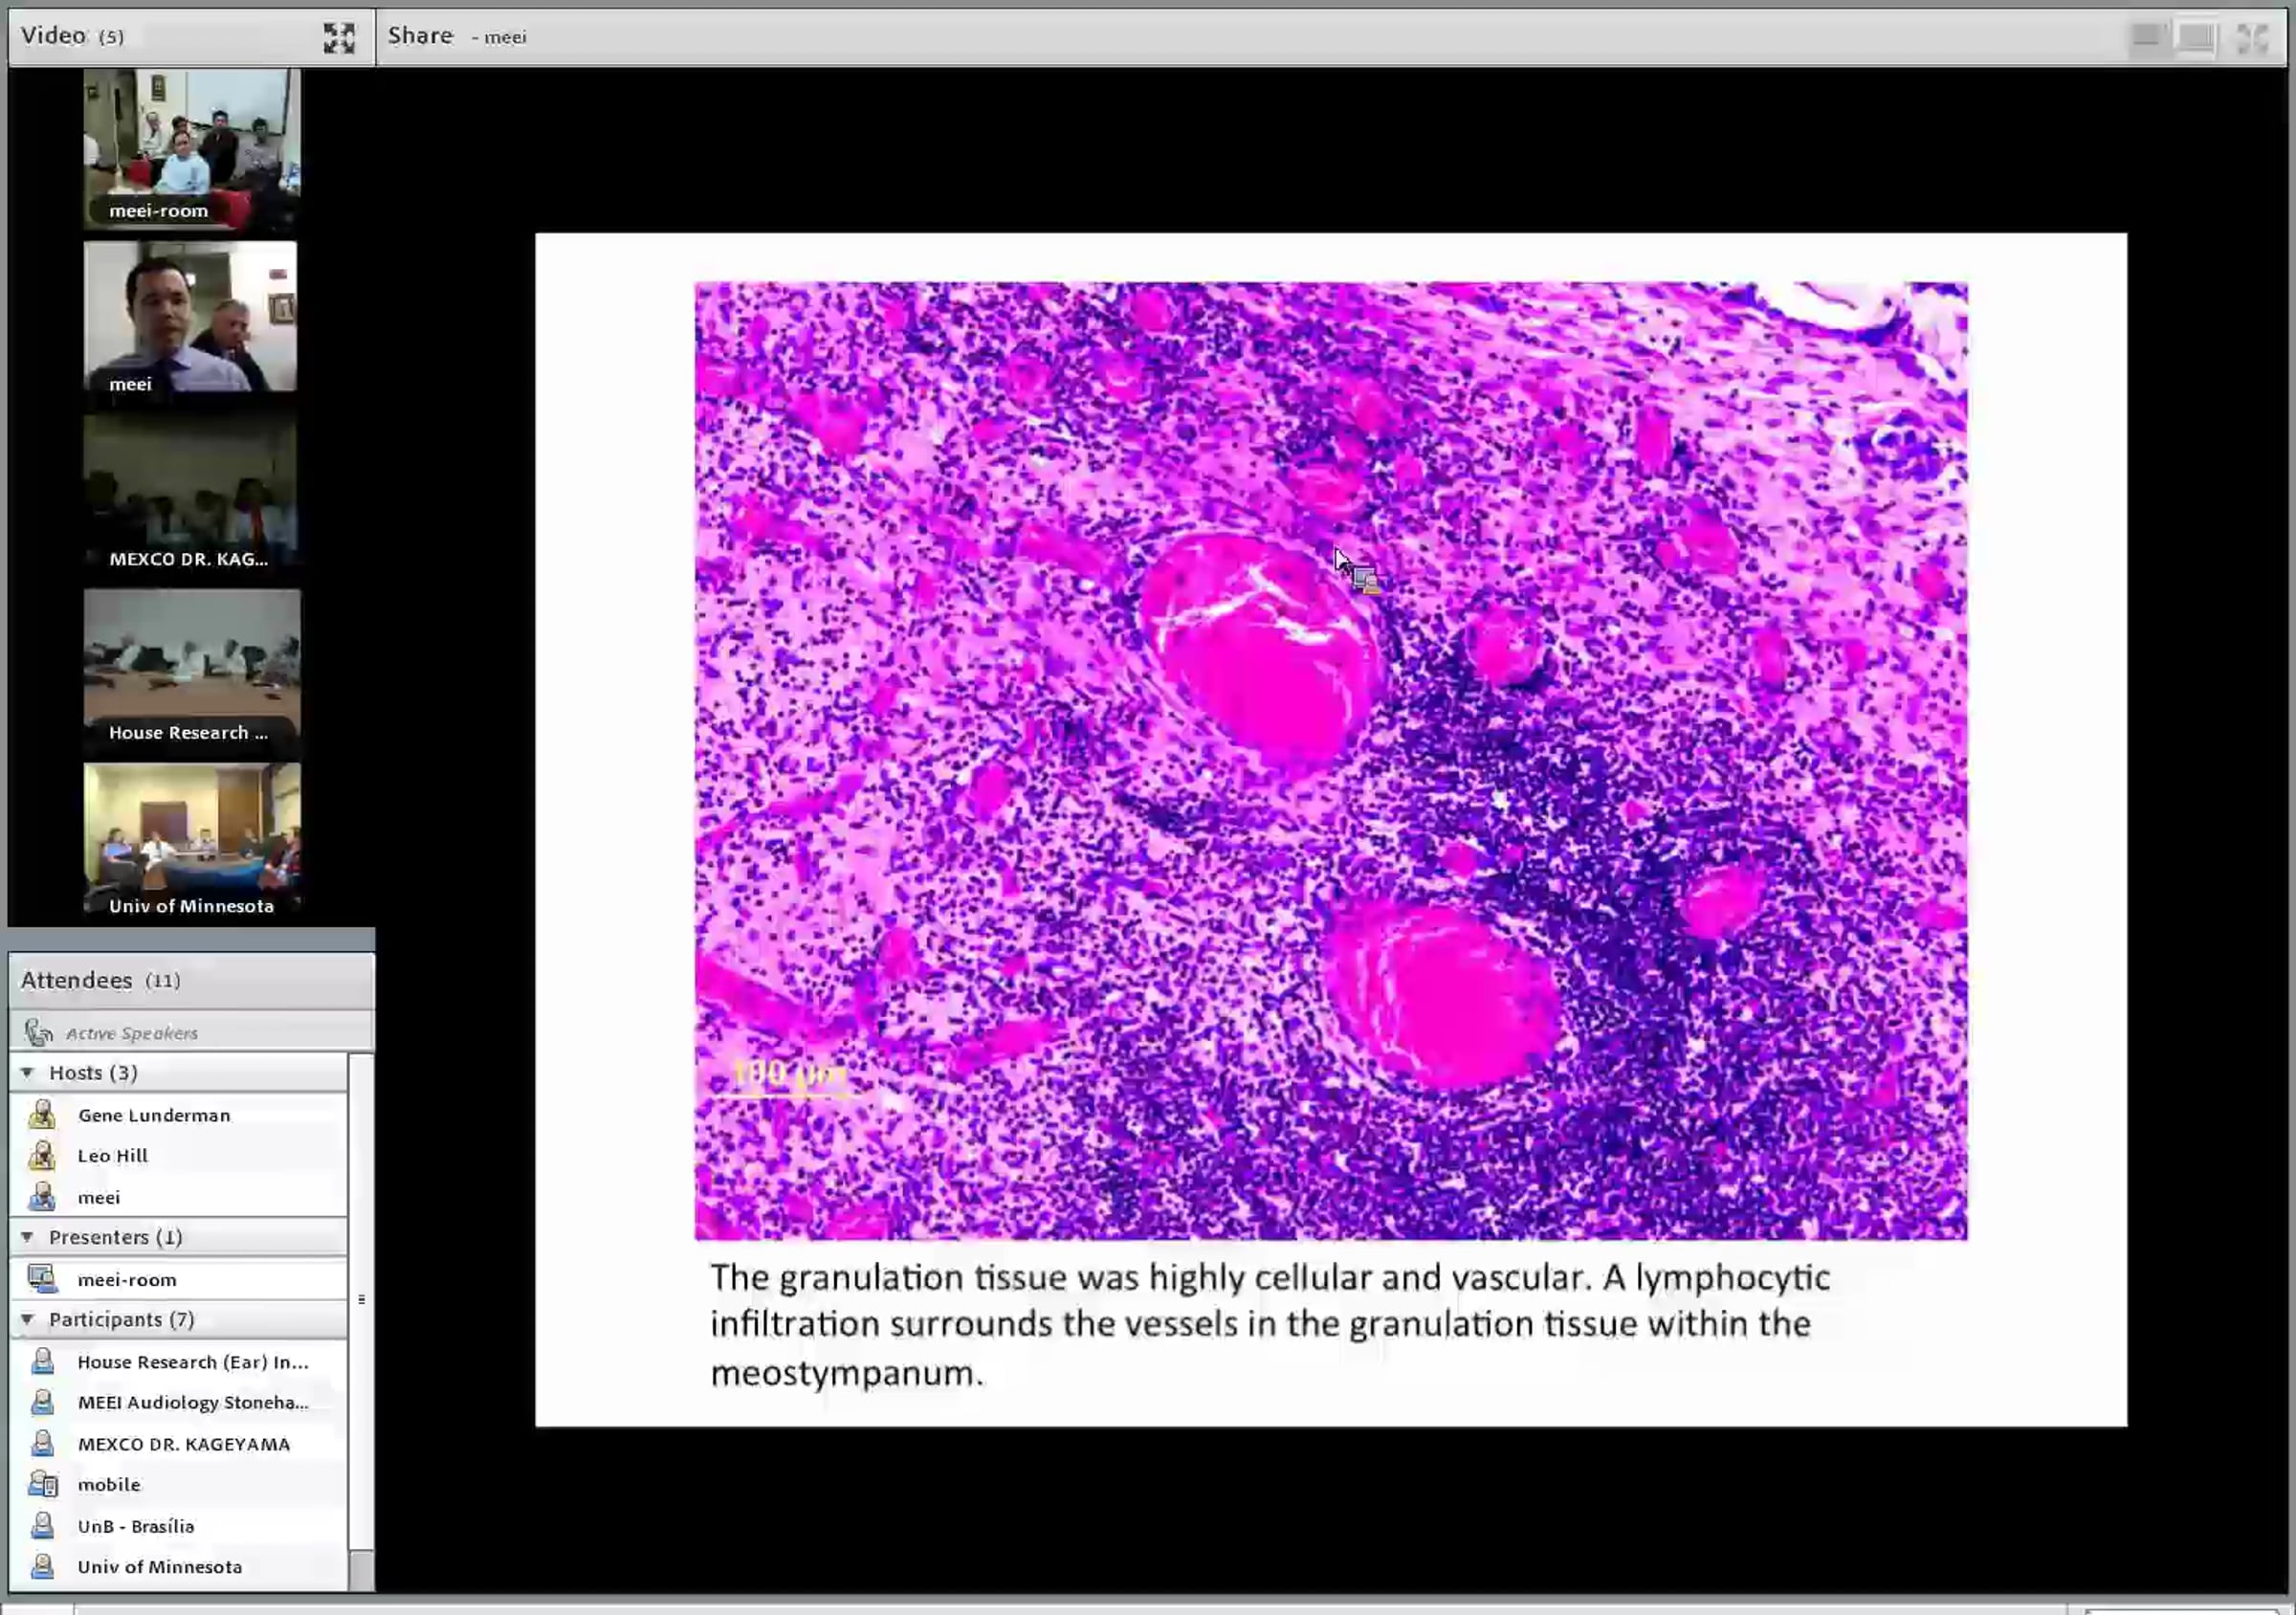Click the Attendees list scrollbar thumb

[362, 1300]
